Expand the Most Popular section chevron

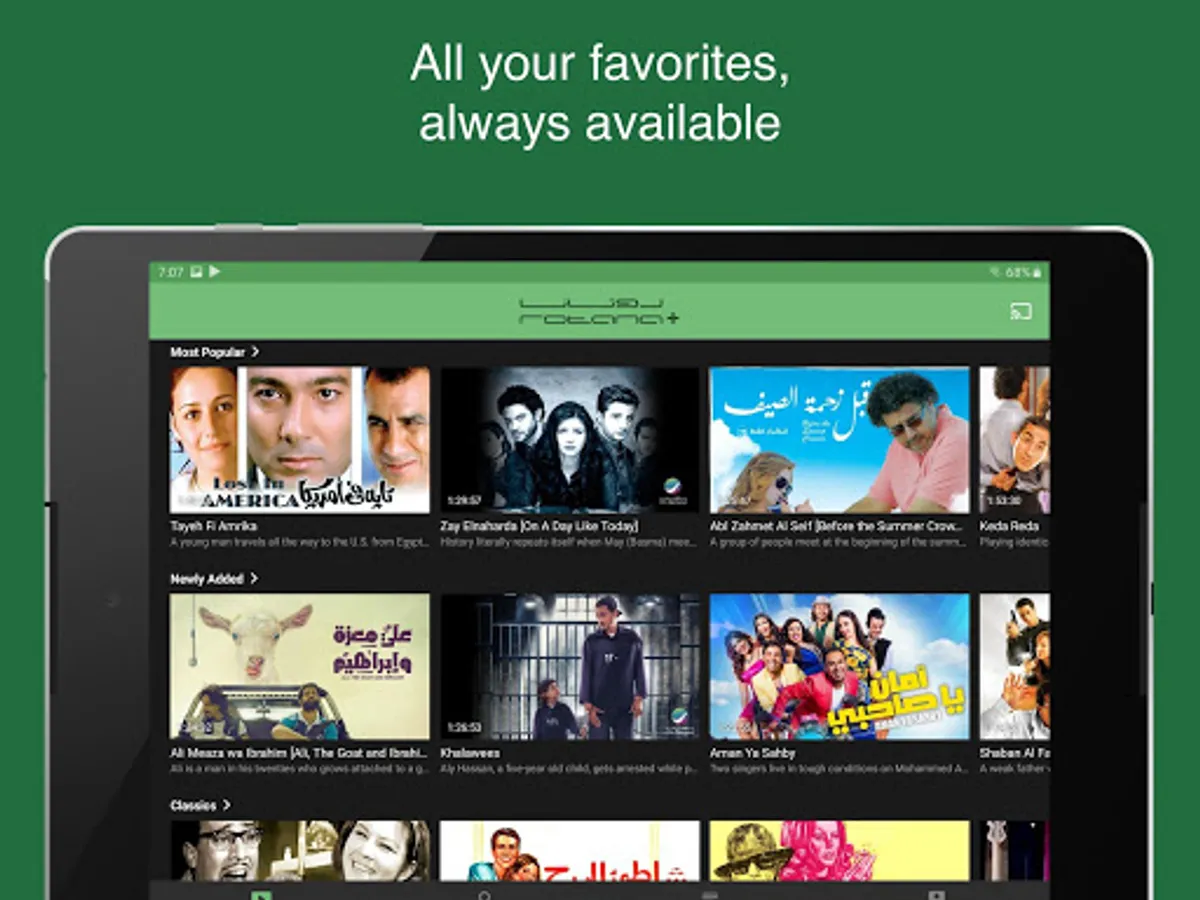(x=255, y=352)
